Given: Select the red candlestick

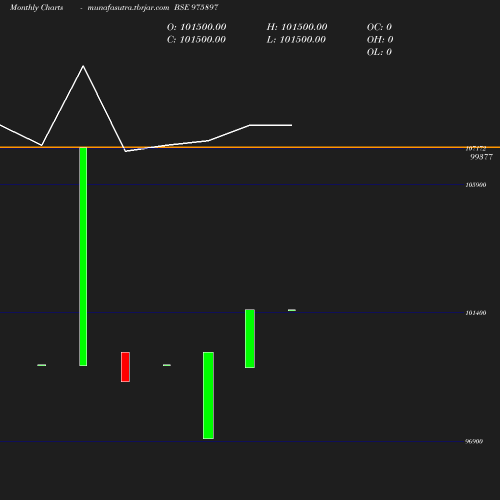Looking at the screenshot, I should click(x=125, y=367).
